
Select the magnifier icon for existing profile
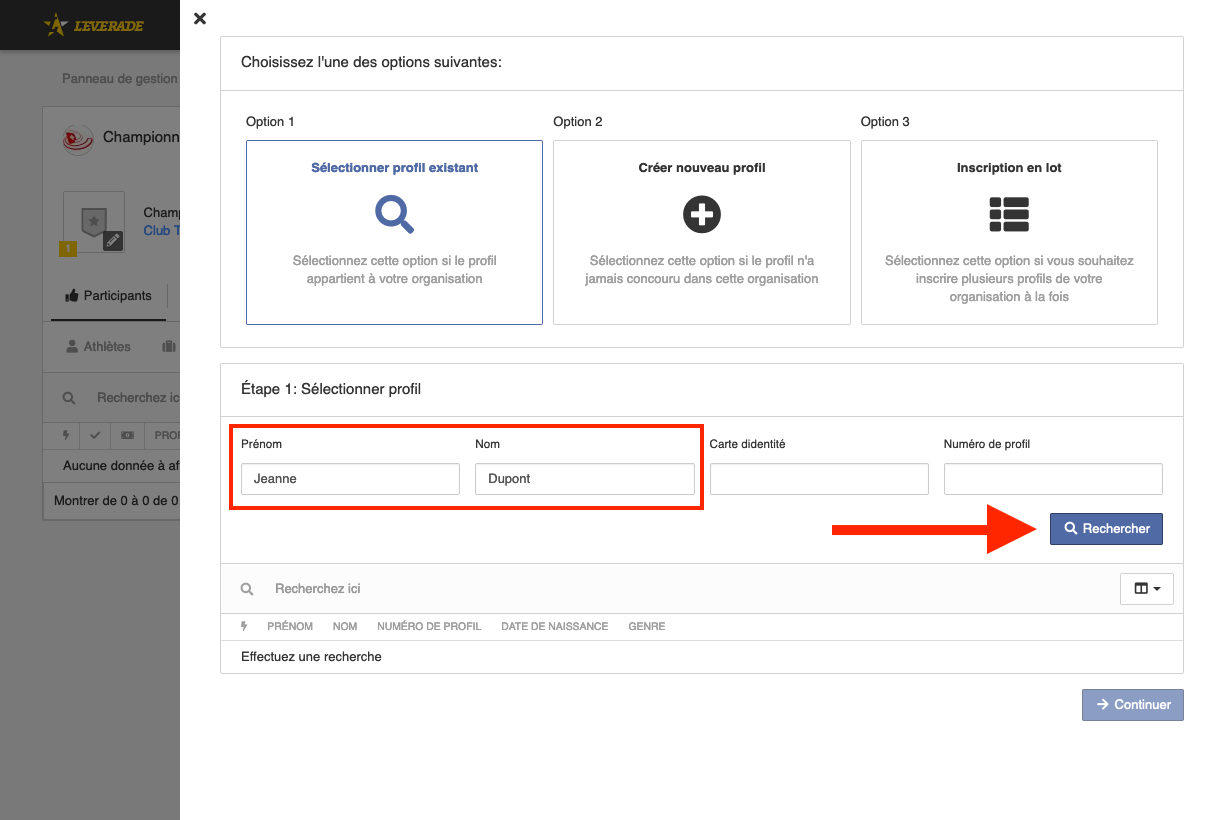click(394, 214)
